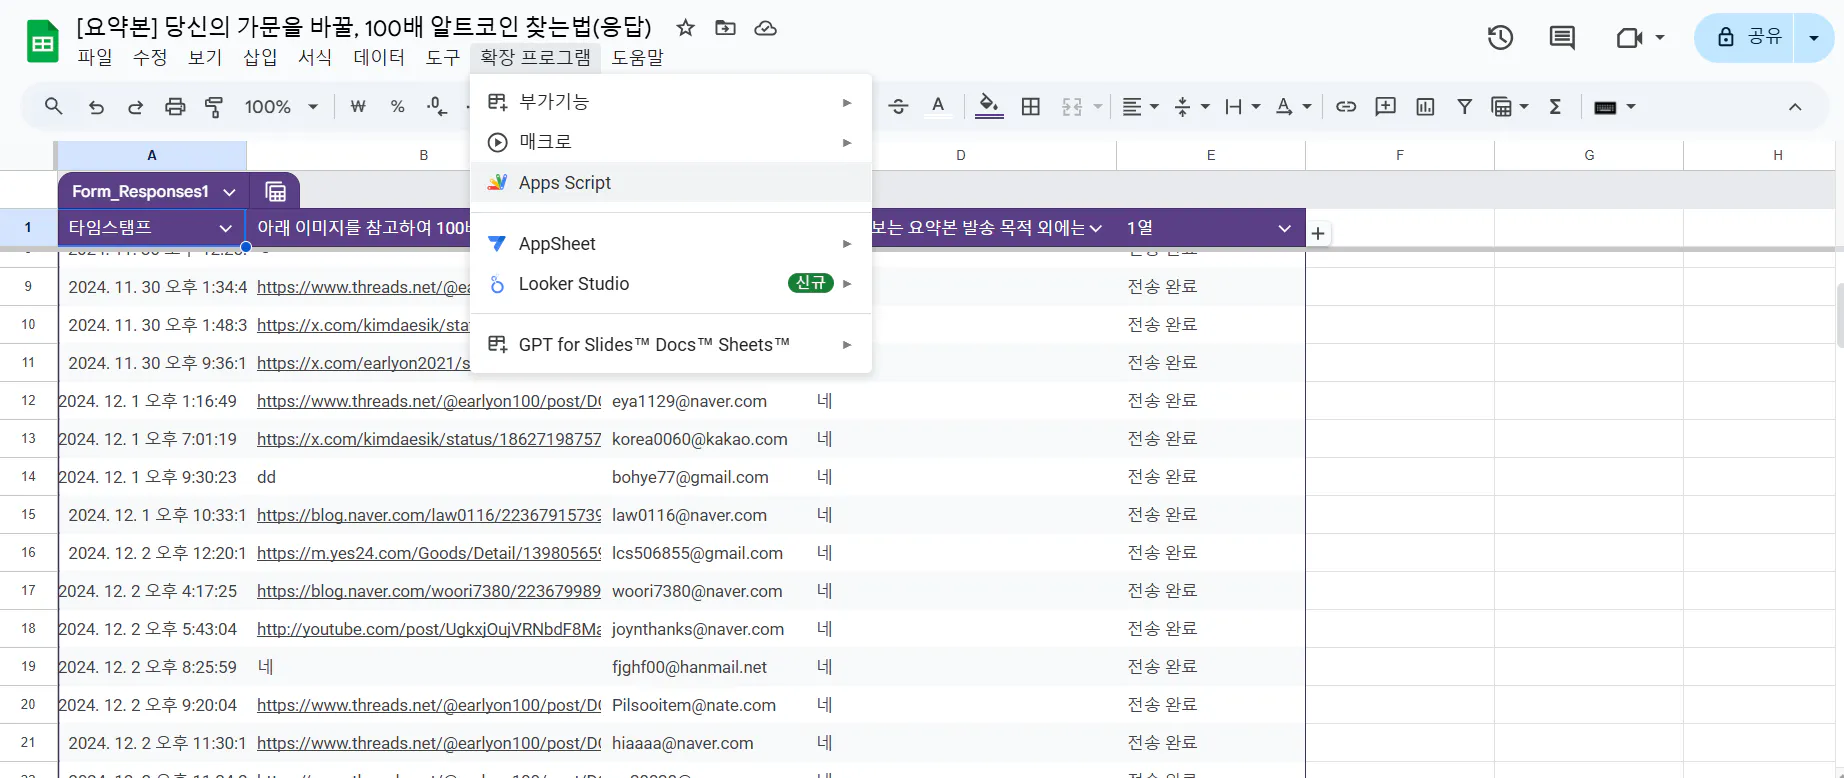The height and width of the screenshot is (778, 1844).
Task: Open text rotation options
Action: tap(1293, 106)
